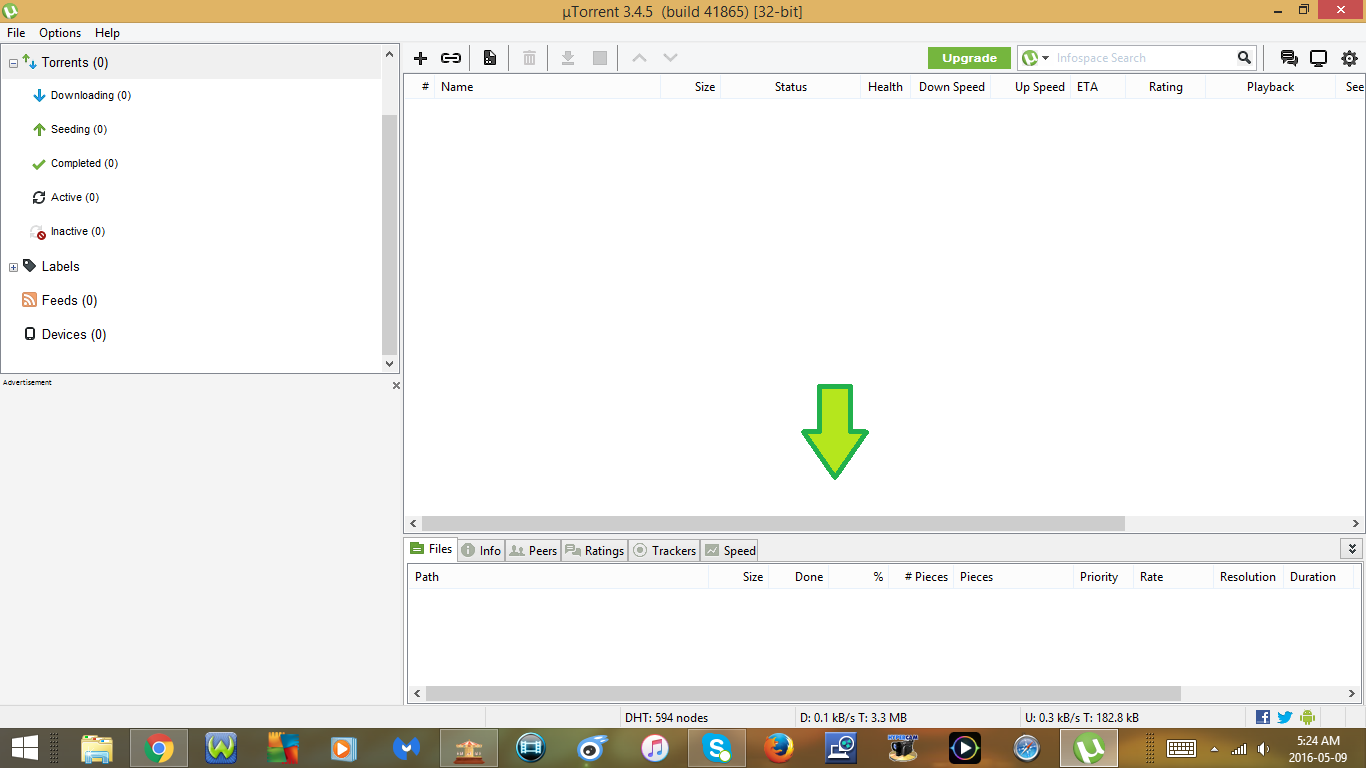This screenshot has width=1366, height=768.
Task: Click the download speed status text
Action: tap(853, 718)
